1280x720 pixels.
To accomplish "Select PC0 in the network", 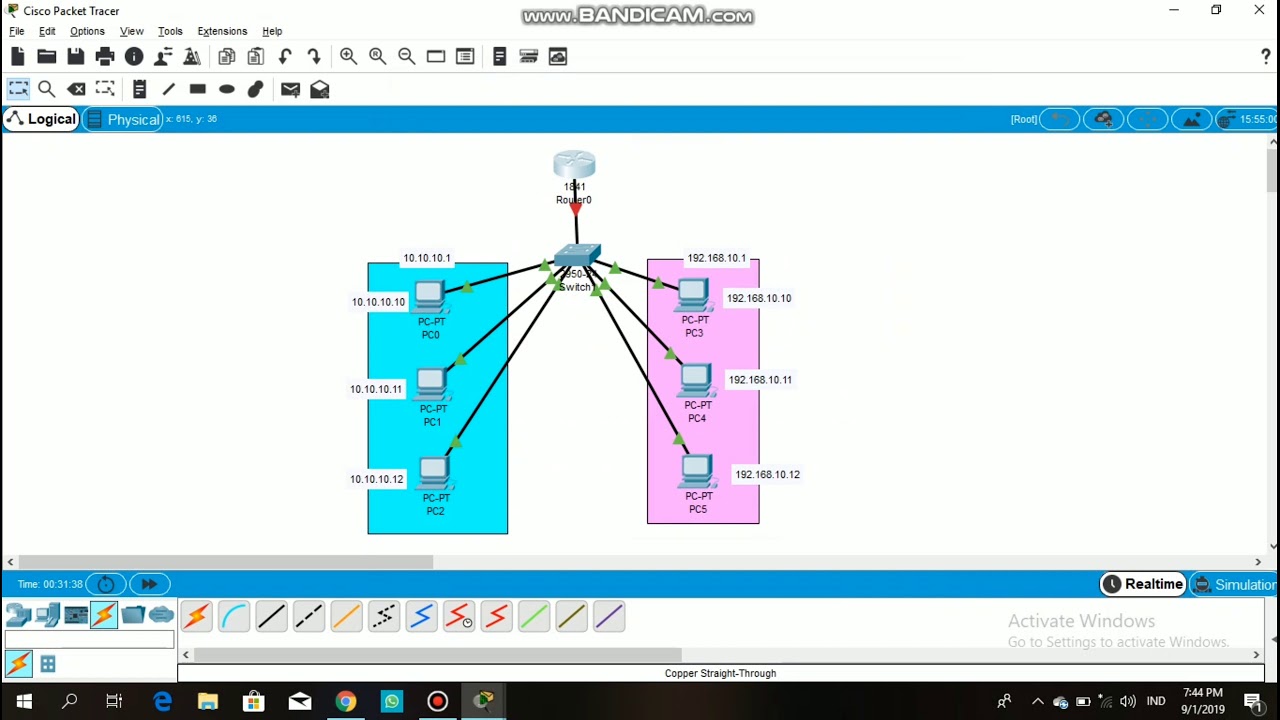I will click(x=429, y=297).
